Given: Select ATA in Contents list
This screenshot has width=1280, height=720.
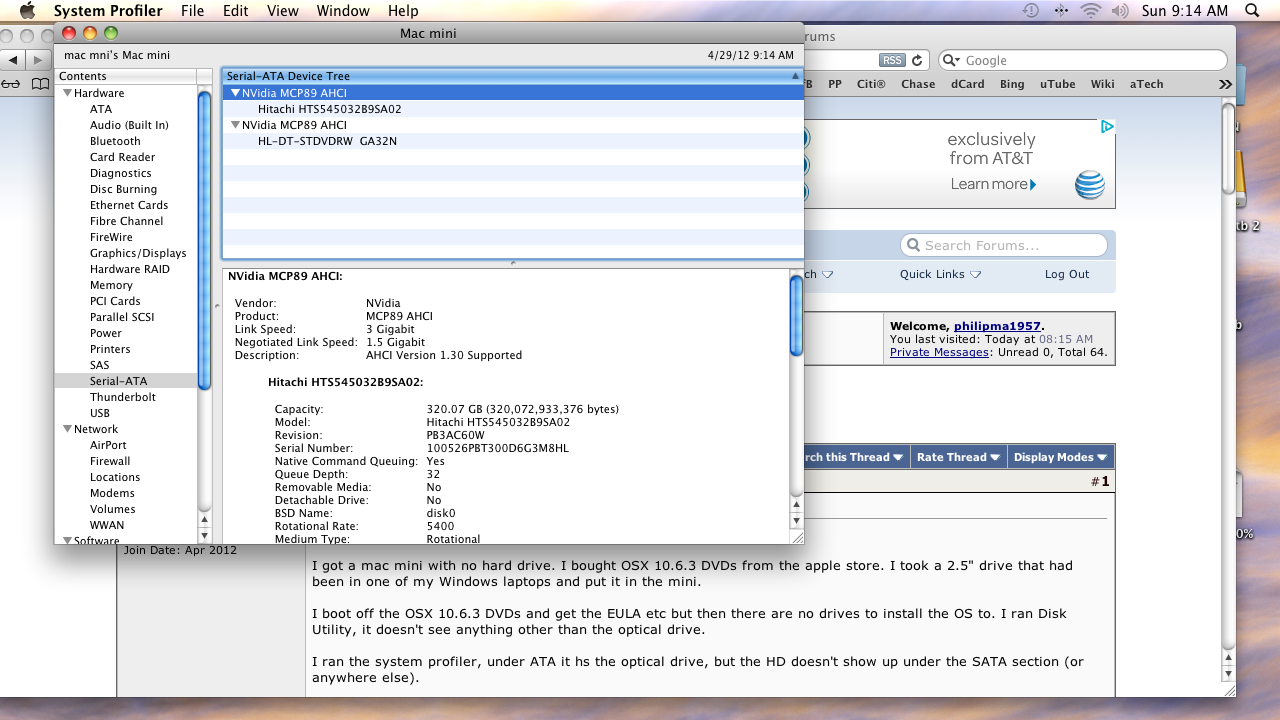Looking at the screenshot, I should click(x=101, y=109).
